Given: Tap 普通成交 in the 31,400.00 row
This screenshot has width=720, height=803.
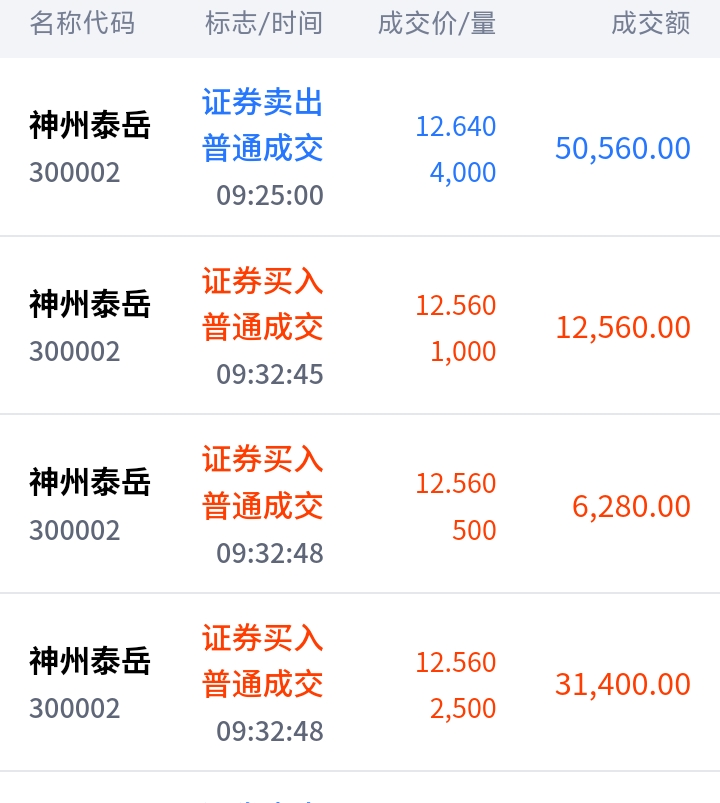Looking at the screenshot, I should tap(263, 685).
